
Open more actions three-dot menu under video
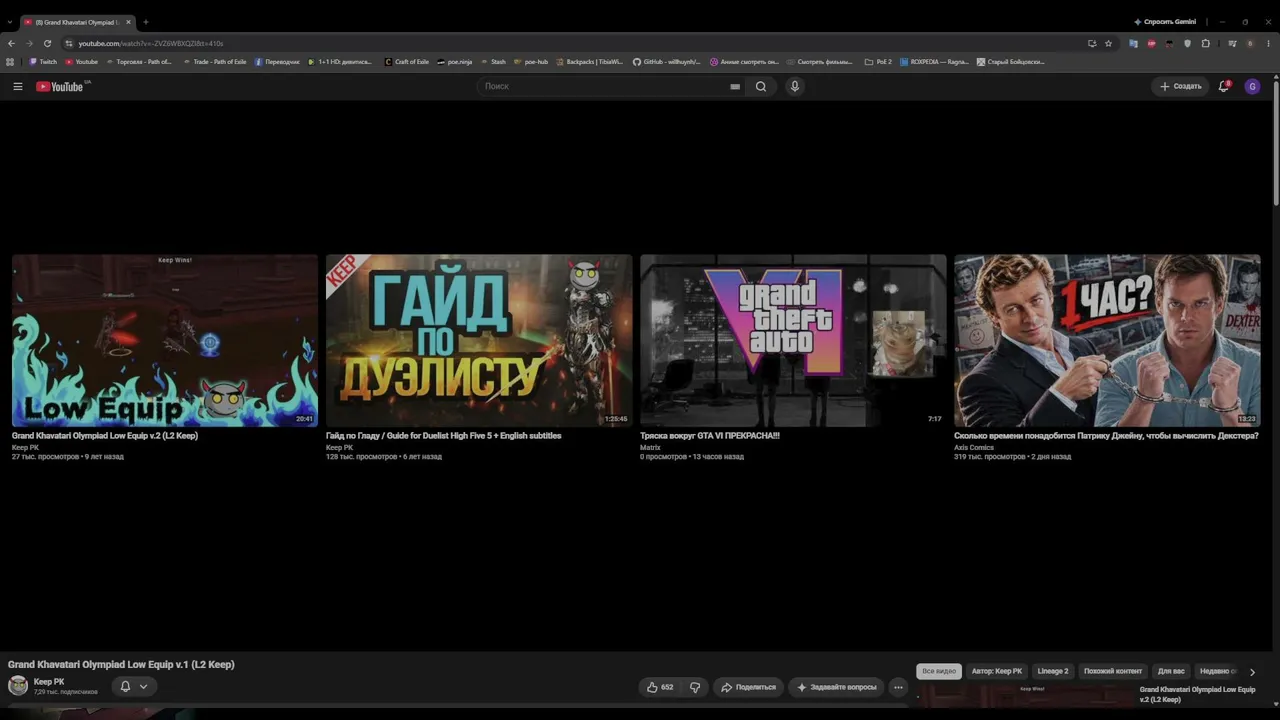[x=898, y=687]
